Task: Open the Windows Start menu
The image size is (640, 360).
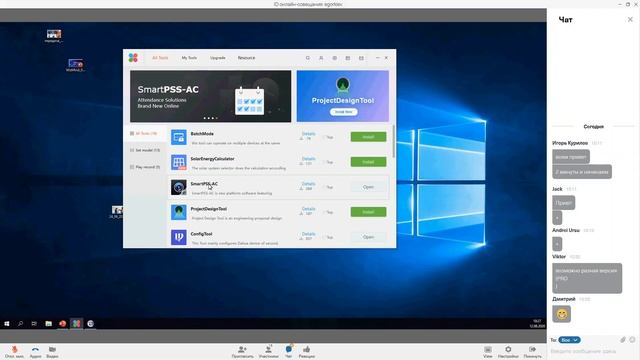Action: [7, 324]
